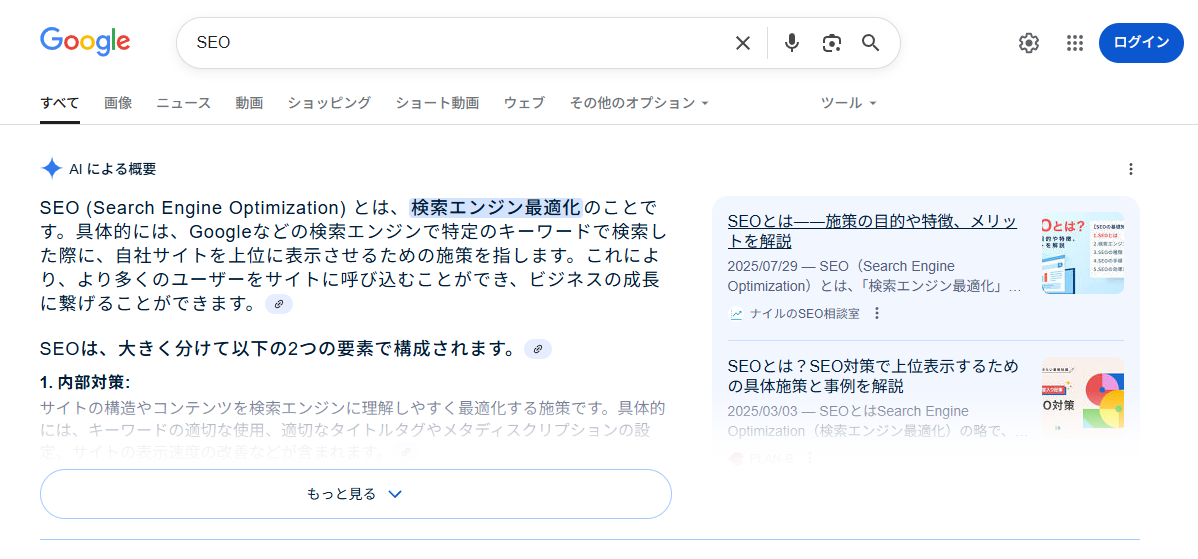Click the ナイルのSEO相談室 source name
1198x559 pixels.
point(805,313)
